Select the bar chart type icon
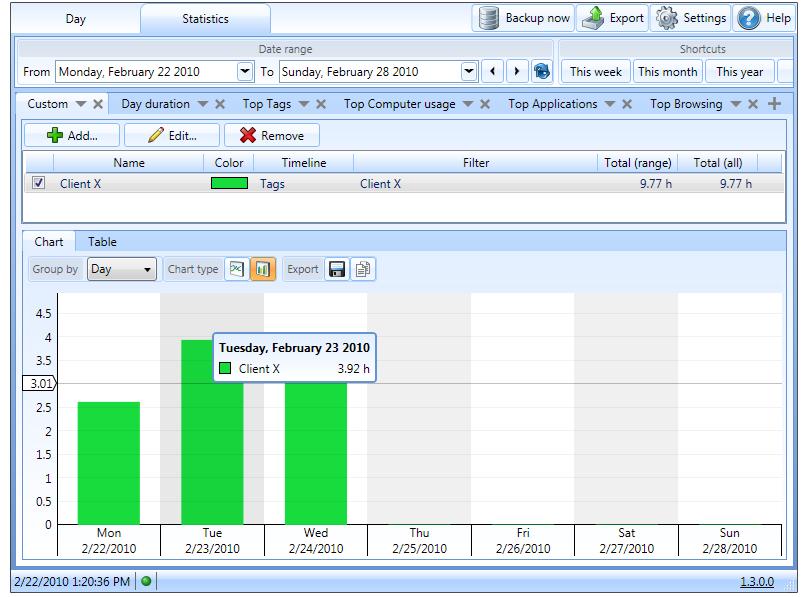This screenshot has height=597, width=803. [263, 269]
